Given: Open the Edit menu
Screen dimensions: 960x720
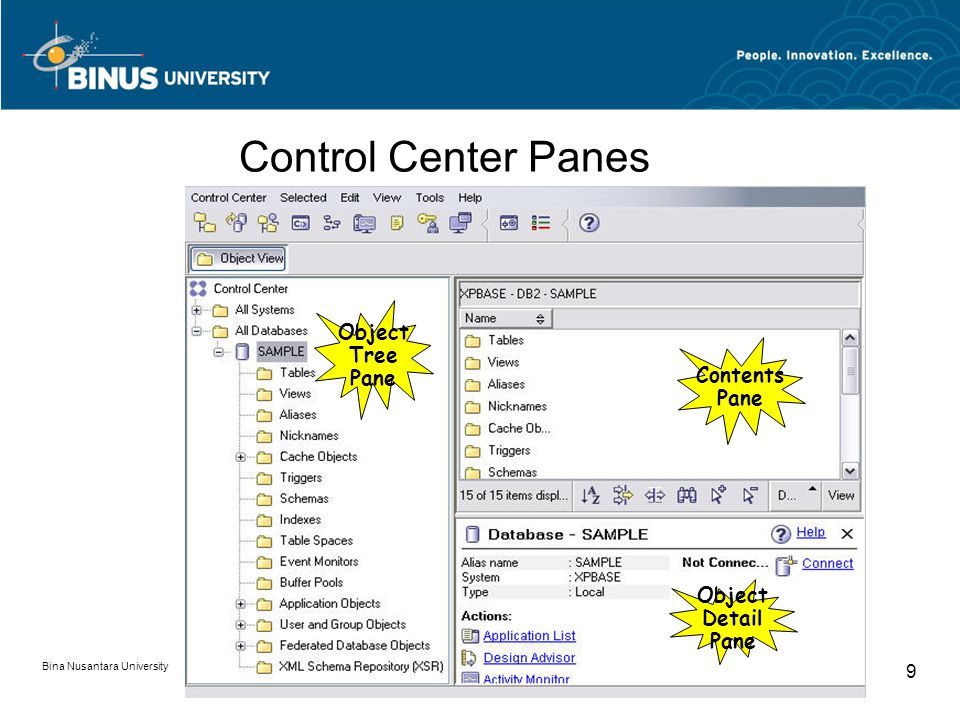Looking at the screenshot, I should [350, 198].
